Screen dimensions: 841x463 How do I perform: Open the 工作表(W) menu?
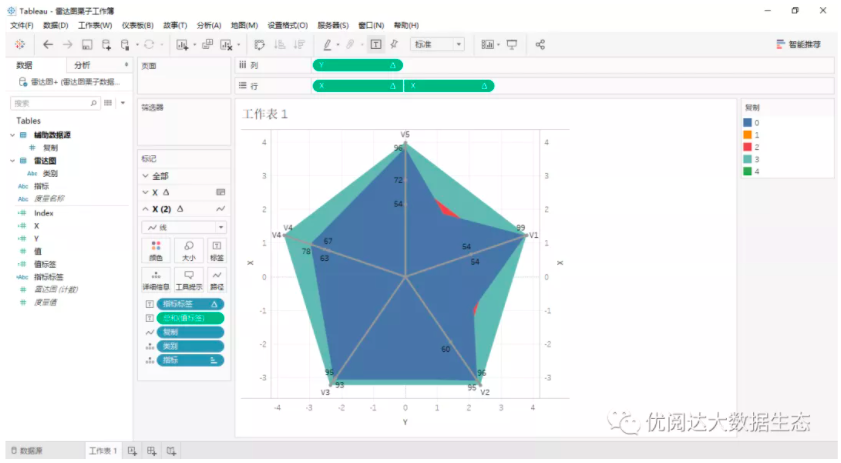coord(95,25)
